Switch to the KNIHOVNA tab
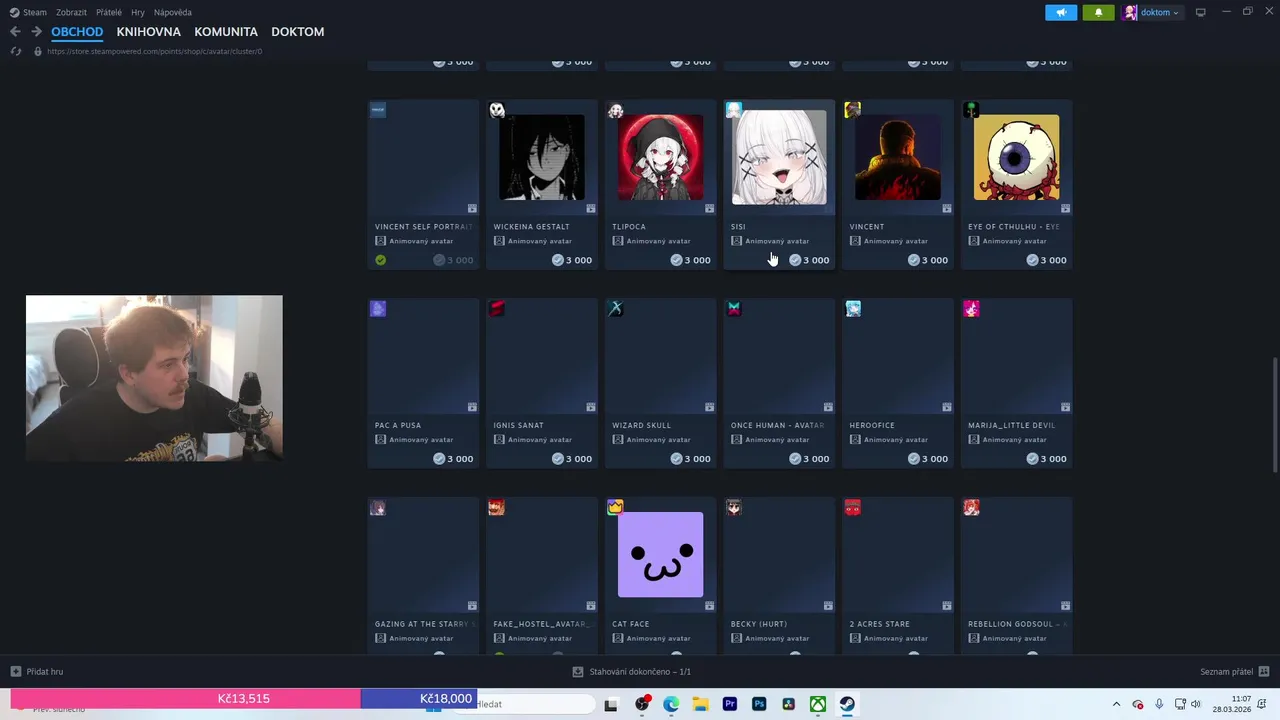1280x720 pixels. pos(149,32)
